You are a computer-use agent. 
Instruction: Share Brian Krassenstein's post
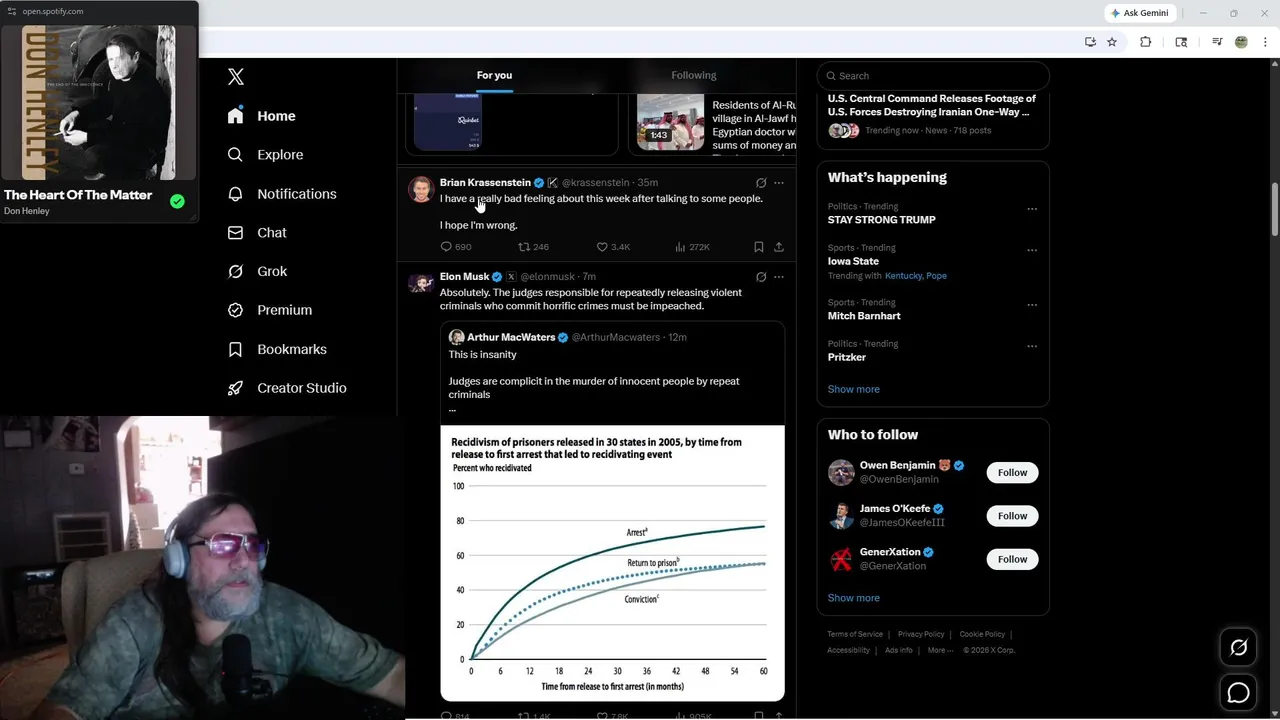(x=779, y=247)
